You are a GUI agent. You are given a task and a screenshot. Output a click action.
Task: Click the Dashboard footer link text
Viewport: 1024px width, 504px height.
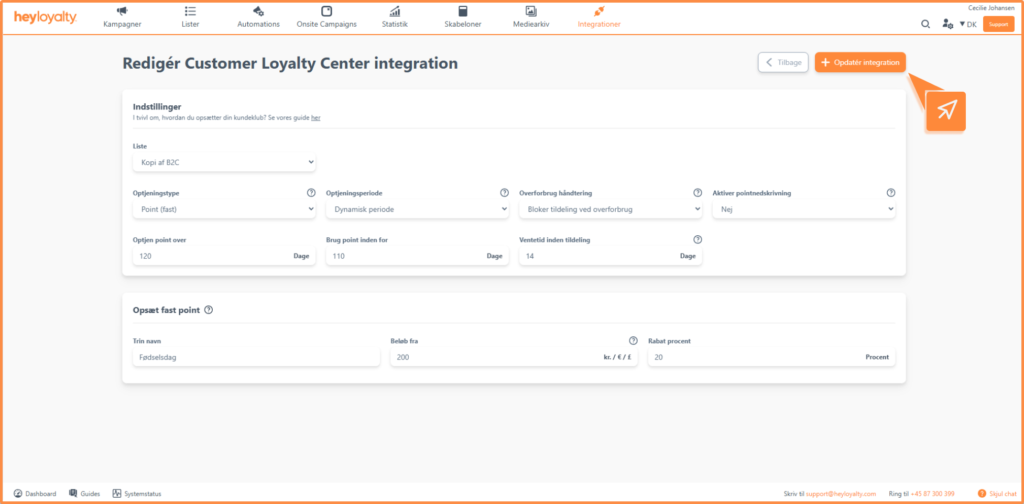coord(40,494)
